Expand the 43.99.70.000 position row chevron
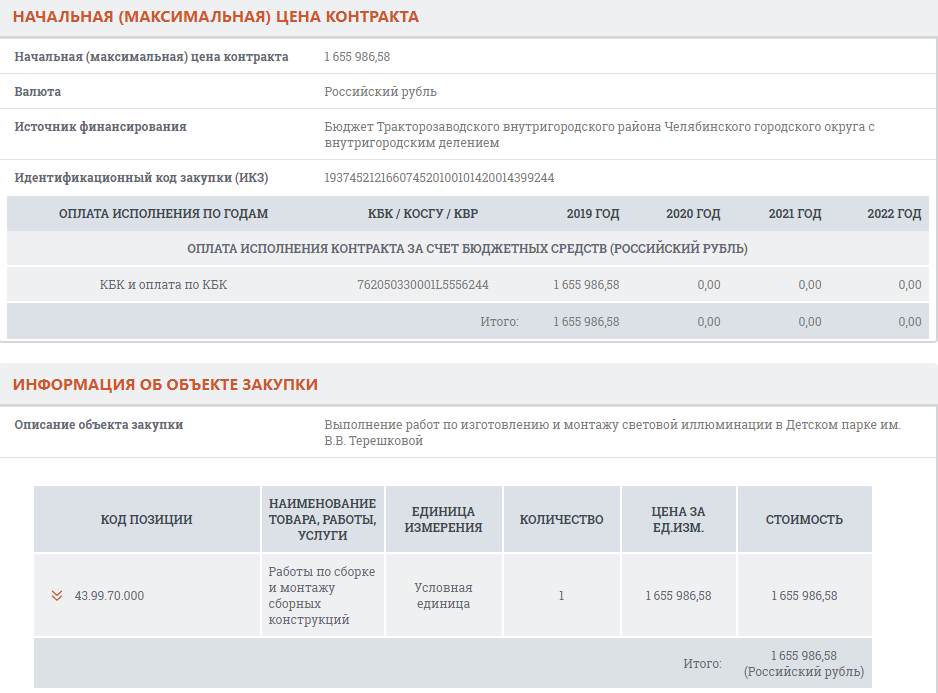The width and height of the screenshot is (938, 693). coord(57,595)
